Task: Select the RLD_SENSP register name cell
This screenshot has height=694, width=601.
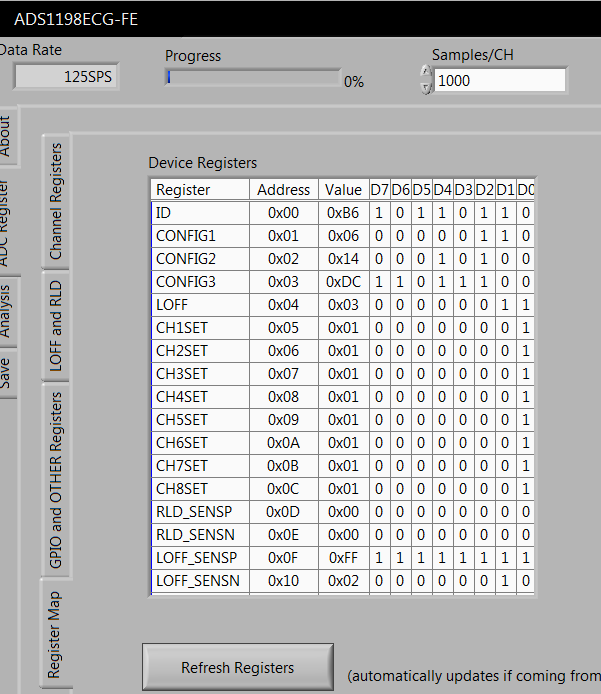Action: [x=200, y=512]
